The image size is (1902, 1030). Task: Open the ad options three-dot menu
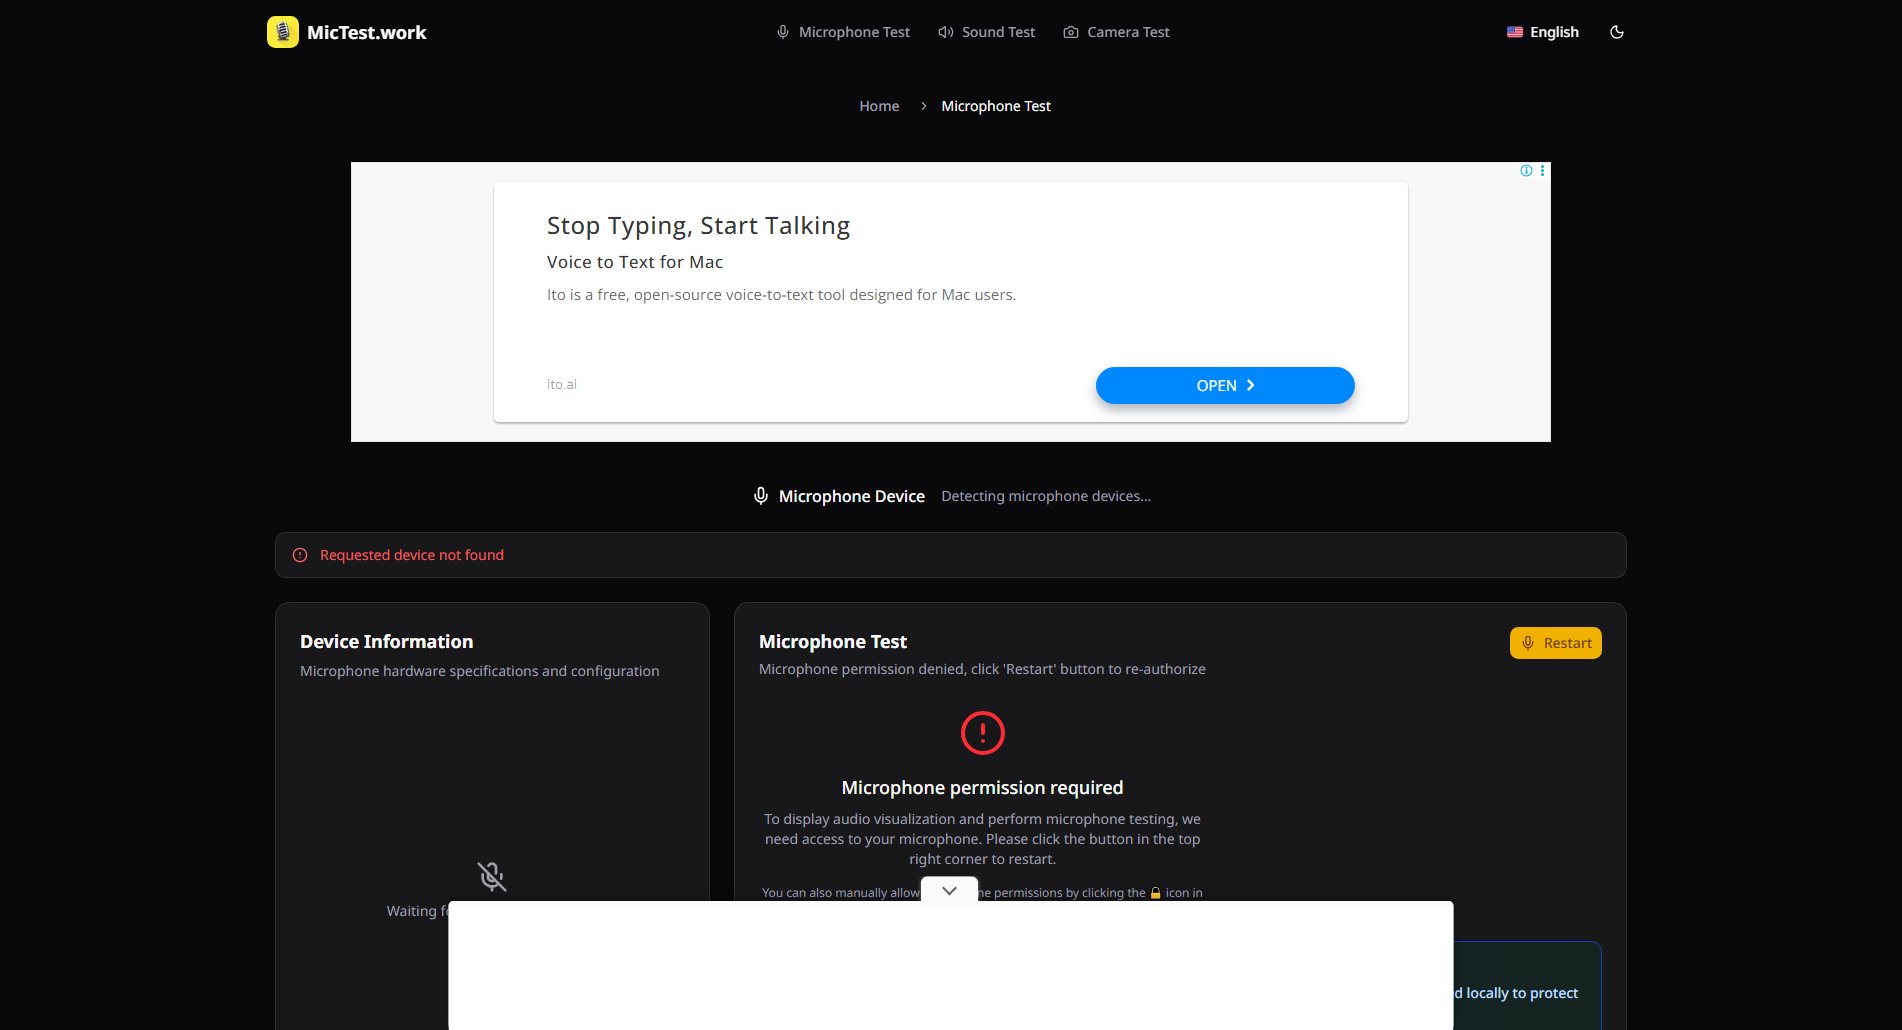coord(1543,171)
